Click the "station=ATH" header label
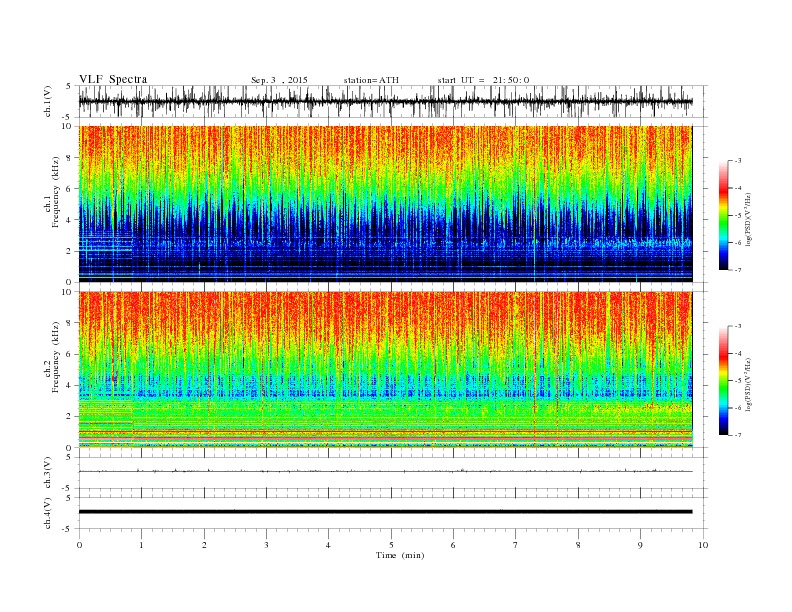Screen dimensions: 792x612 [371, 80]
